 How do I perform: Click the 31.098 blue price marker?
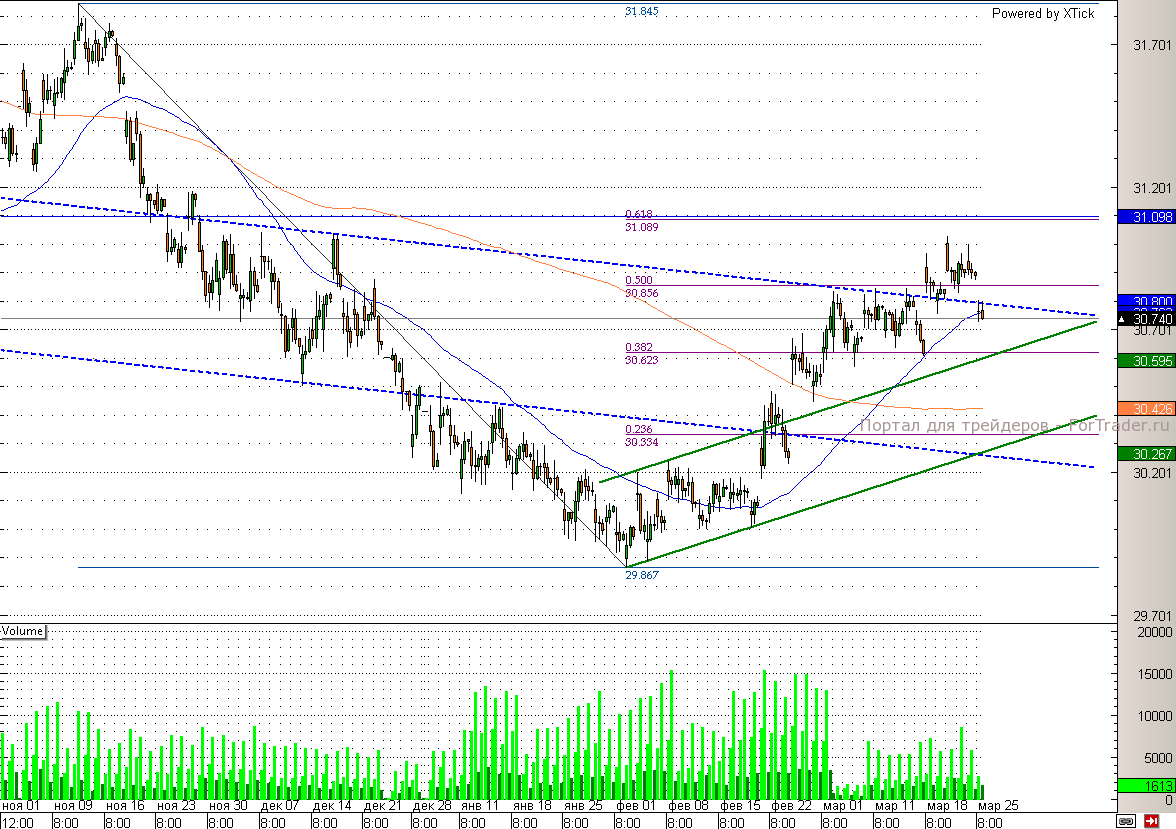click(x=1146, y=217)
